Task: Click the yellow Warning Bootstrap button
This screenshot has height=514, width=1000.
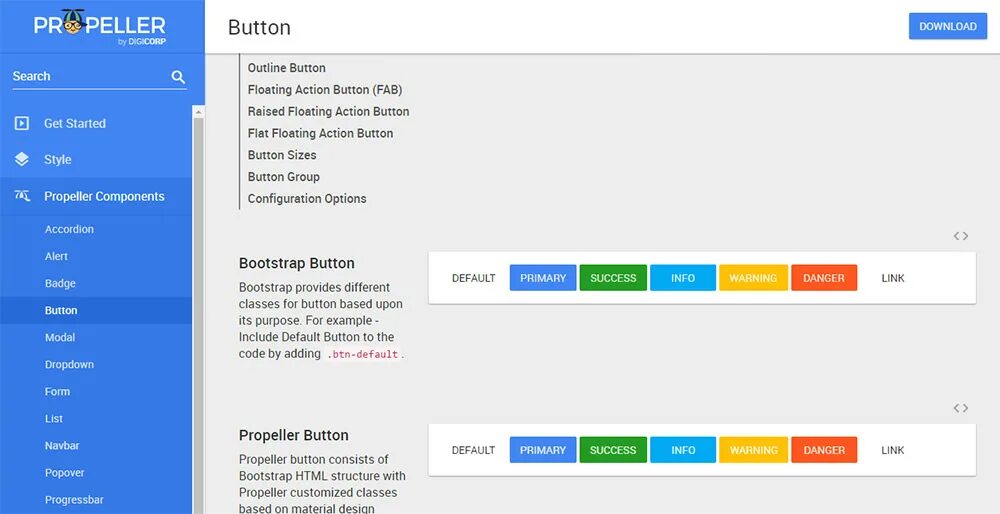Action: pos(753,278)
